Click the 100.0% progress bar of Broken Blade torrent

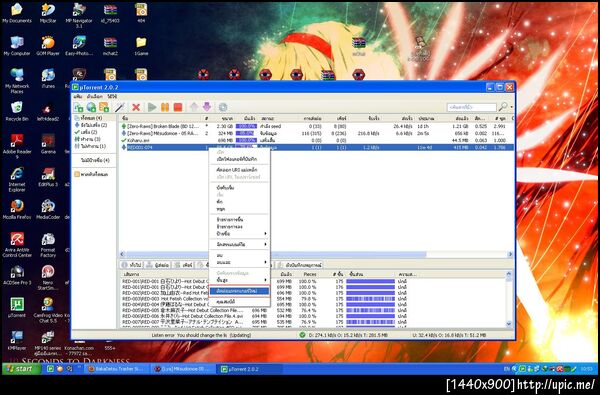coord(246,126)
